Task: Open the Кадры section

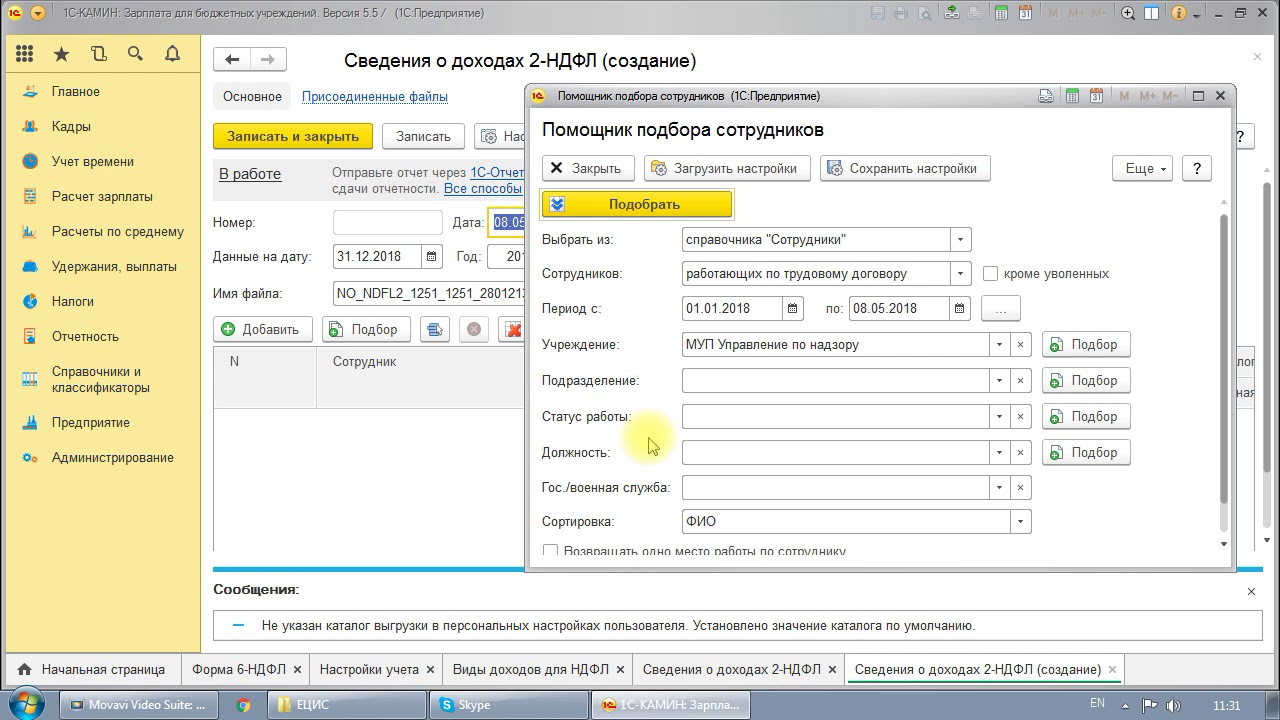Action: tap(71, 127)
